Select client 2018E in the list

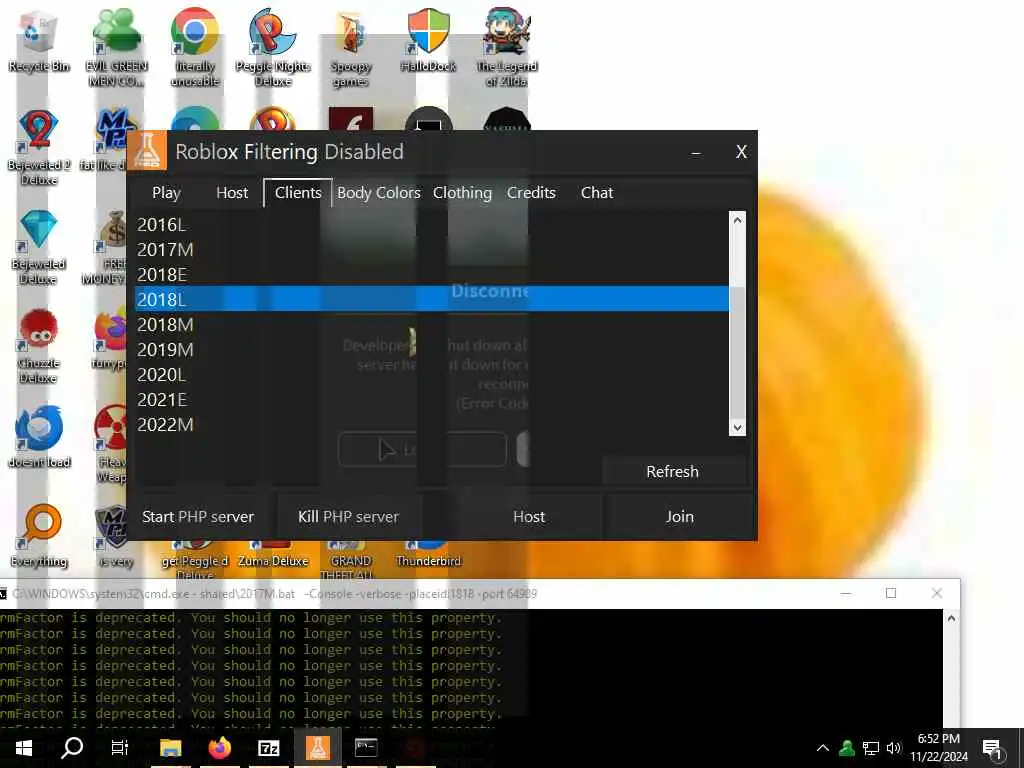coord(432,274)
